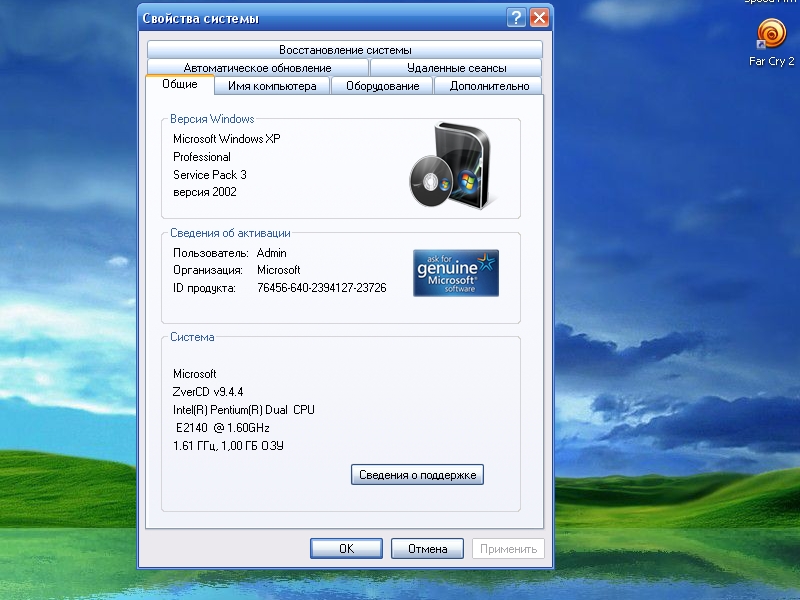
Task: Click the Применить button
Action: (508, 548)
